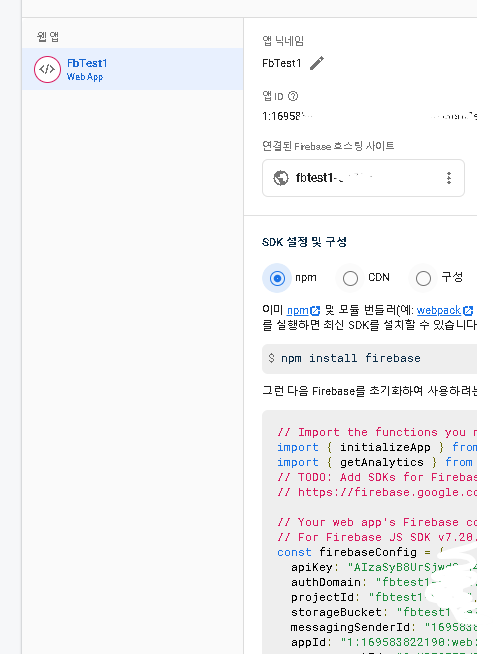Select the 구성 radio option
This screenshot has height=654, width=494.
423,278
